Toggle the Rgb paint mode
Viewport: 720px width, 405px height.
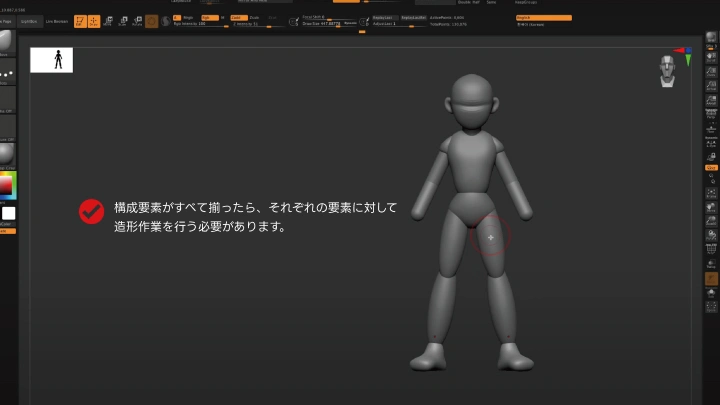pyautogui.click(x=209, y=17)
